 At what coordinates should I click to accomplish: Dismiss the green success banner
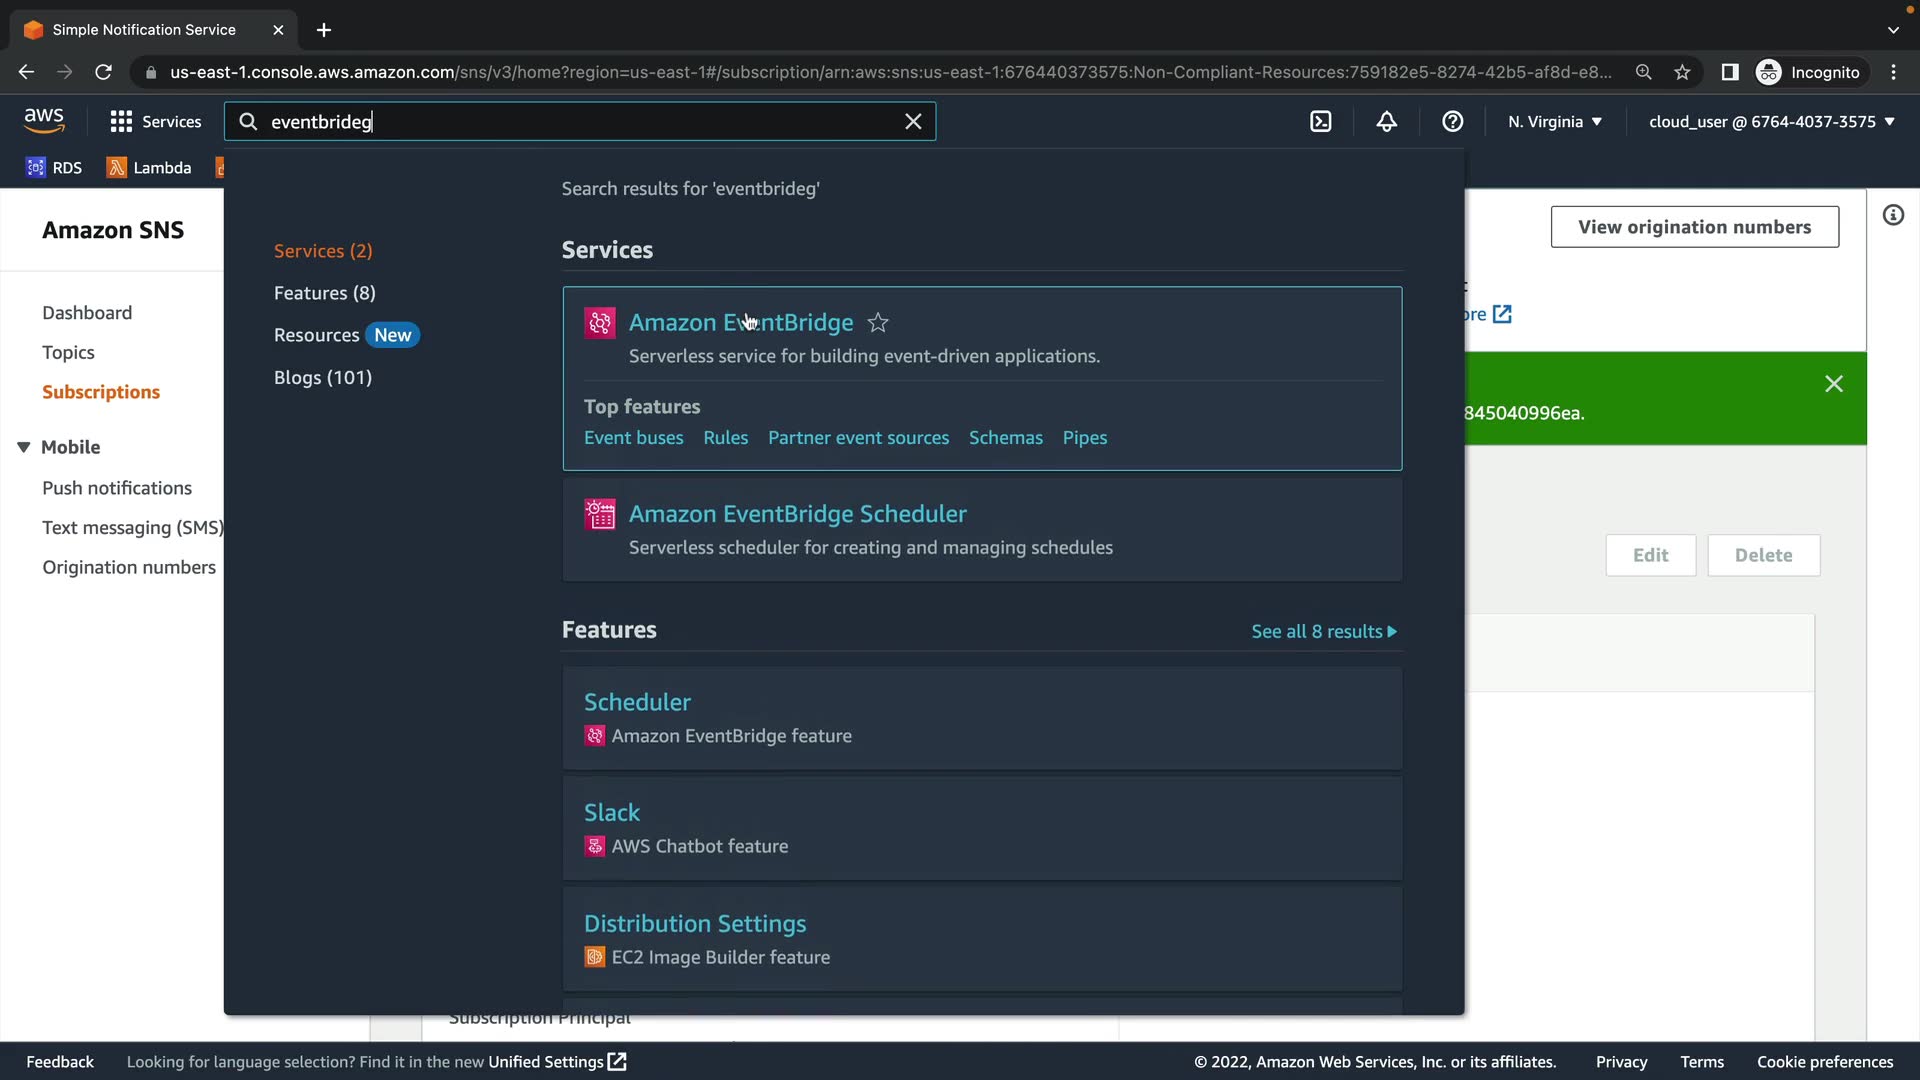[x=1833, y=384]
